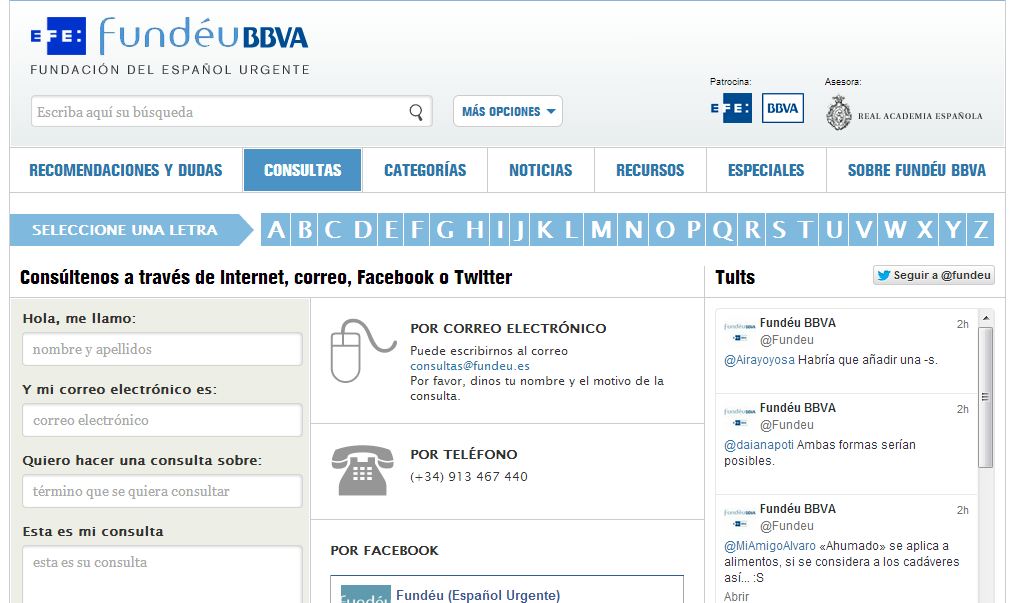The width and height of the screenshot is (1027, 603).
Task: Open RECOMENDACIONES Y DUDAS menu
Action: pyautogui.click(x=126, y=170)
